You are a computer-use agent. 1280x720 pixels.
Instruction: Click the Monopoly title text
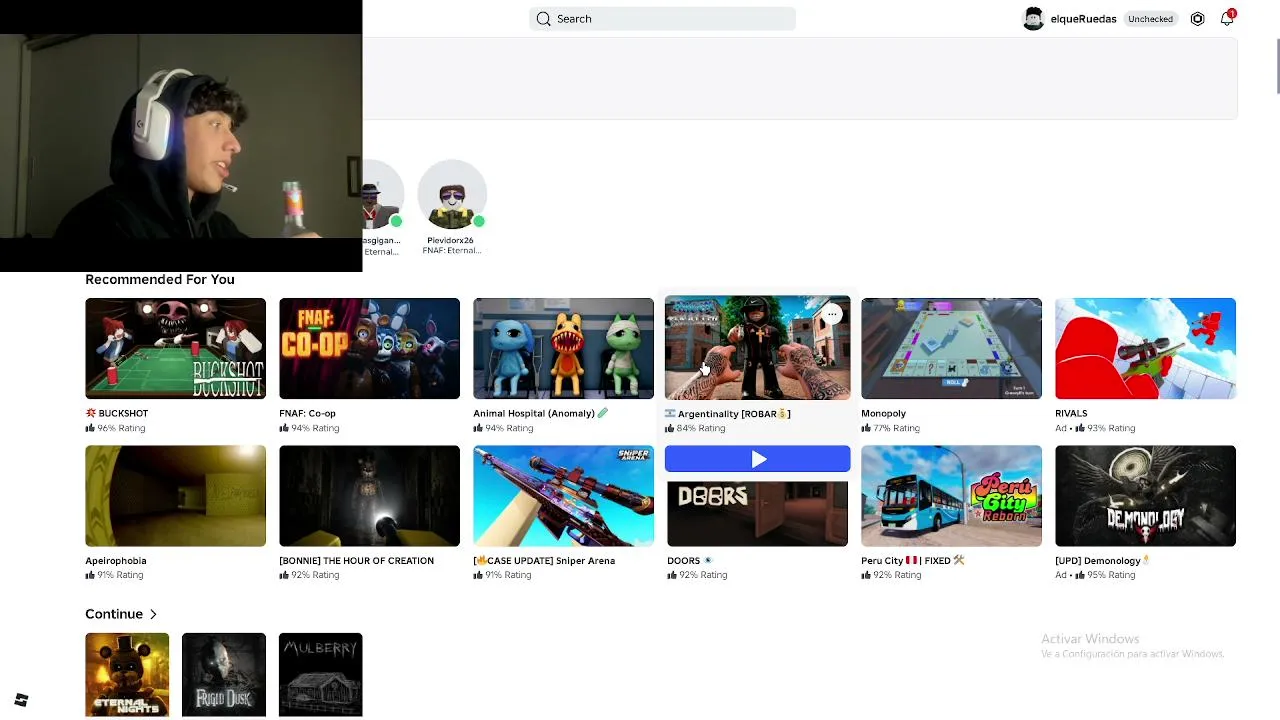click(x=883, y=413)
